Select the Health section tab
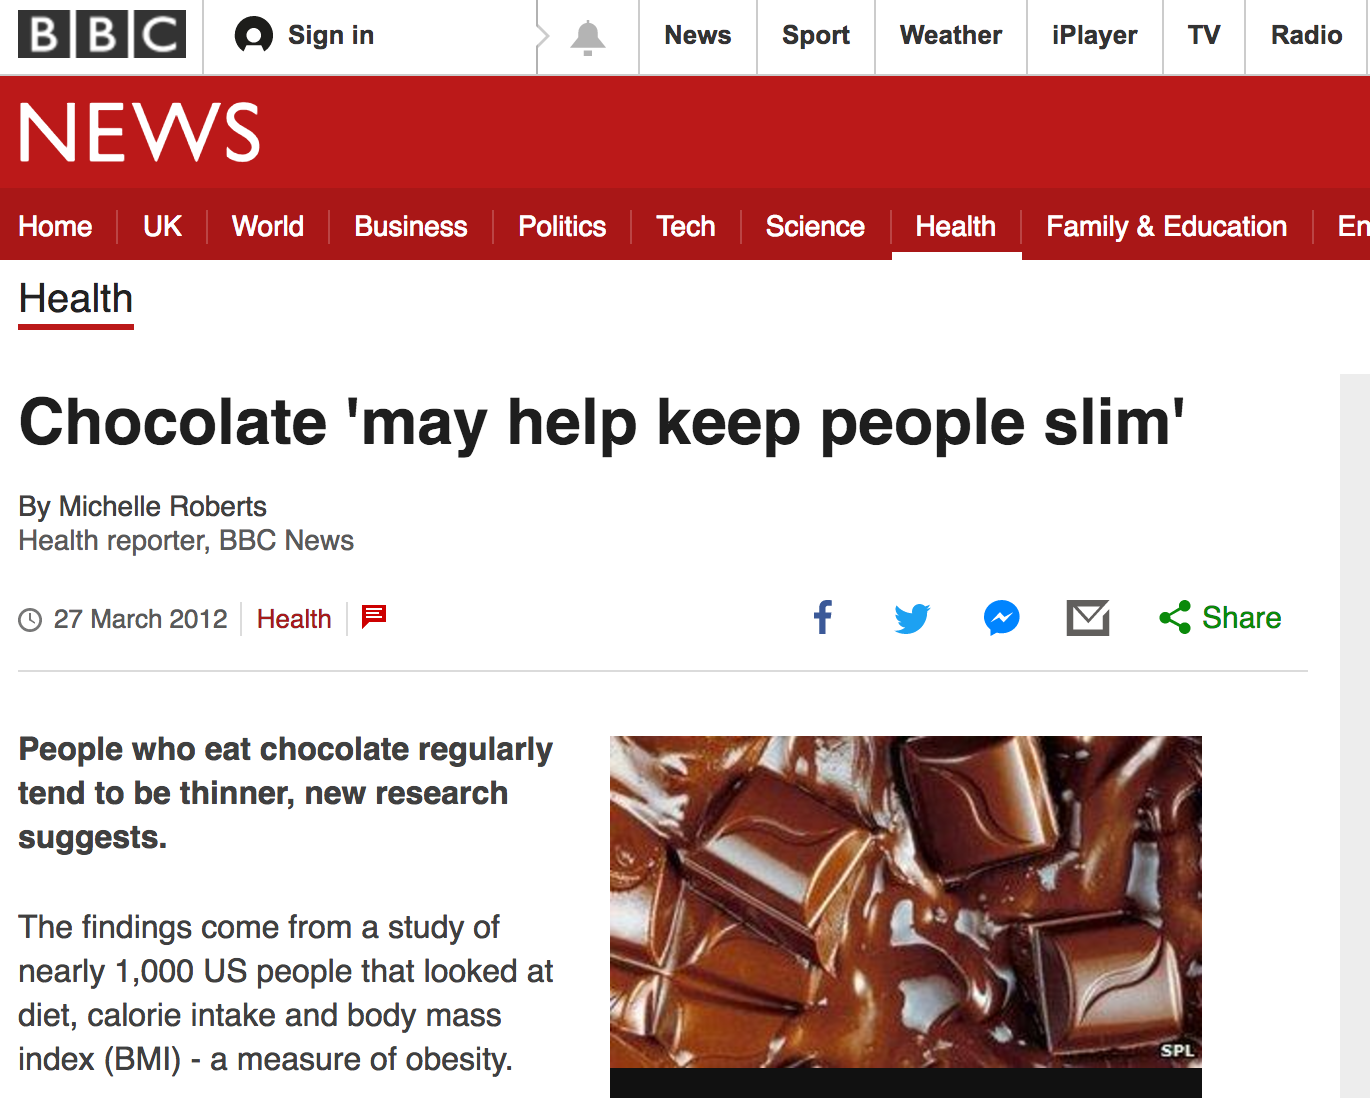This screenshot has width=1370, height=1098. [955, 227]
